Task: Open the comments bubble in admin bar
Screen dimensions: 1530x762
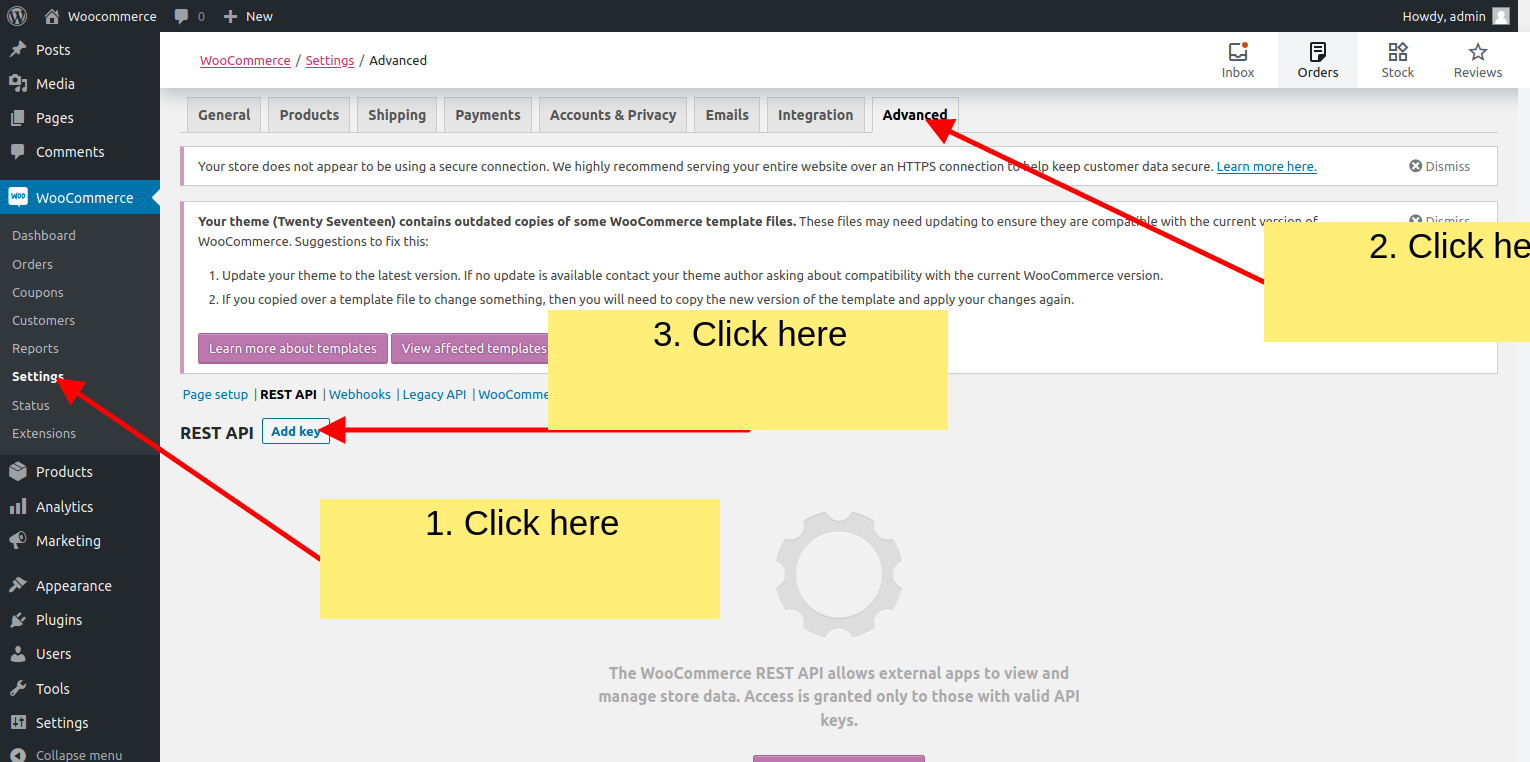Action: (181, 16)
